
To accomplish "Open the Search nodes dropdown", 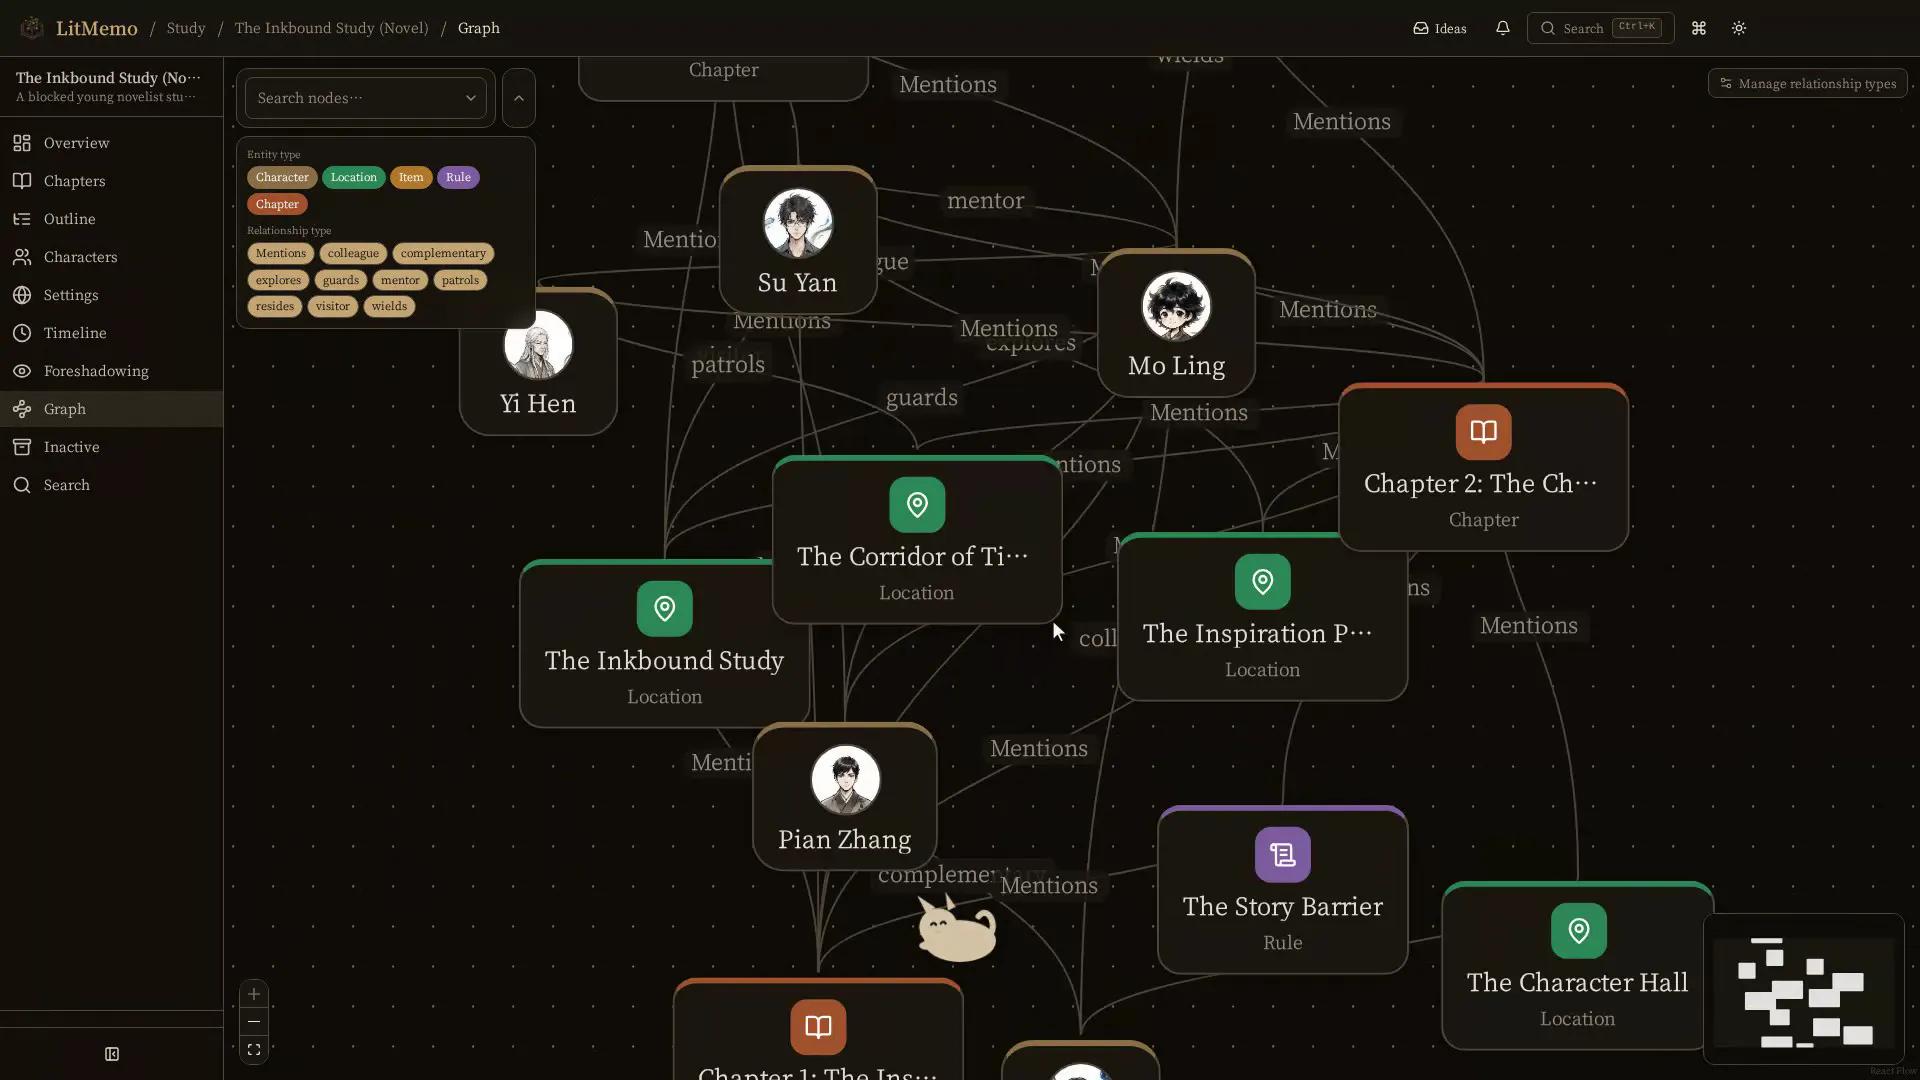I will (366, 98).
